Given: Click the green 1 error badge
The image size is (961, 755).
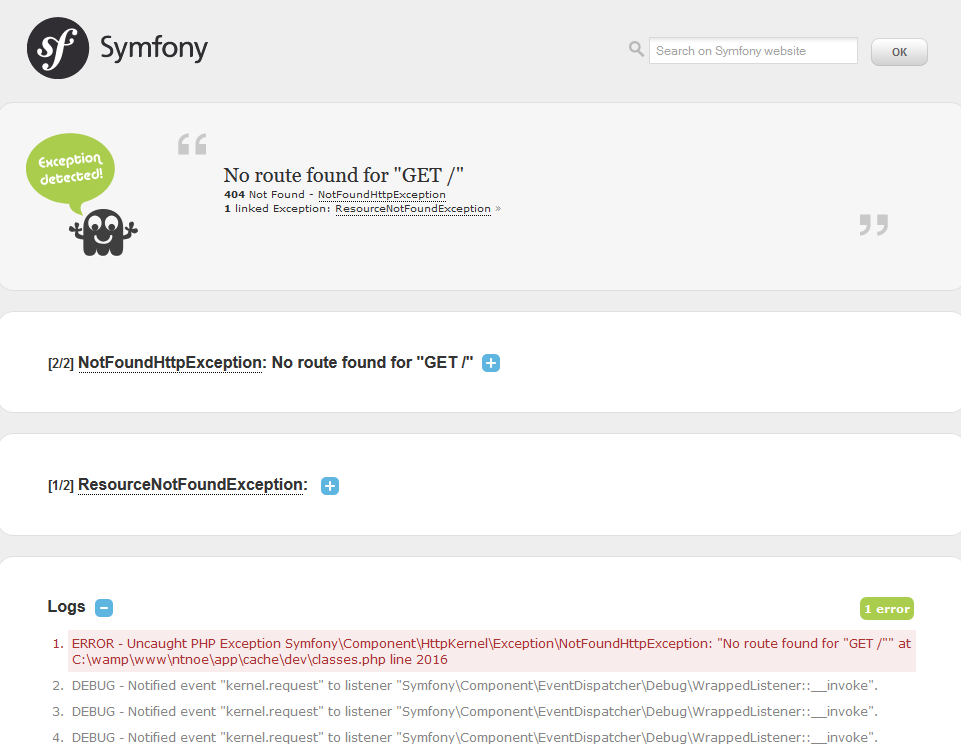Looking at the screenshot, I should (886, 609).
